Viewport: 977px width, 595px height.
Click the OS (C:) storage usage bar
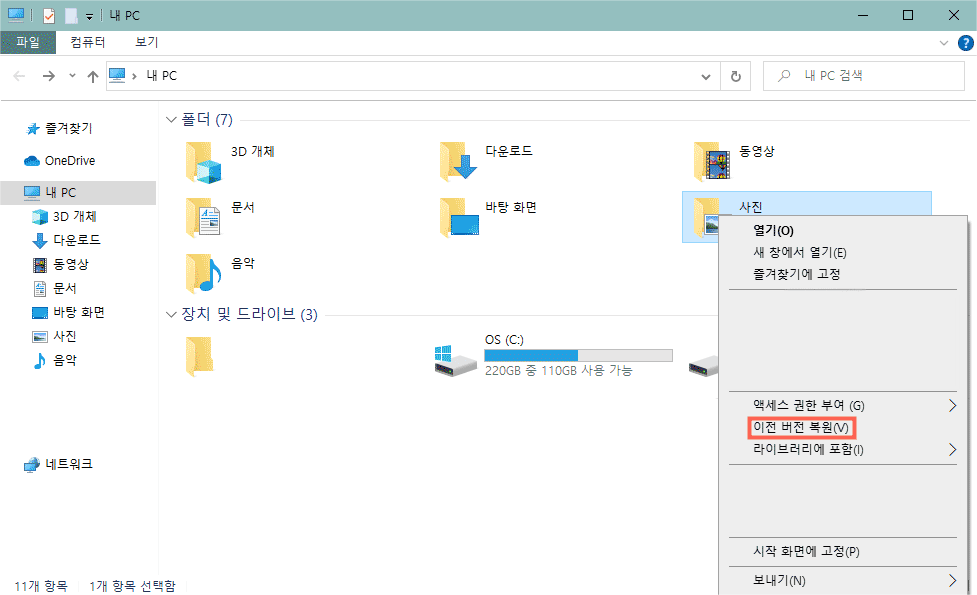click(578, 355)
